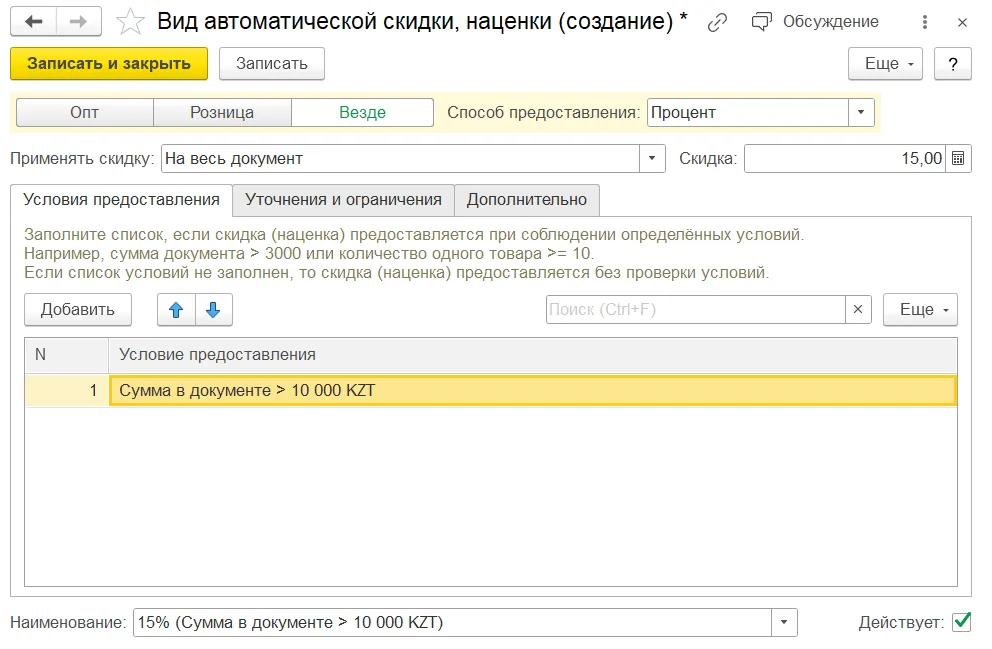992x649 pixels.
Task: Click the Записать button
Action: (272, 64)
